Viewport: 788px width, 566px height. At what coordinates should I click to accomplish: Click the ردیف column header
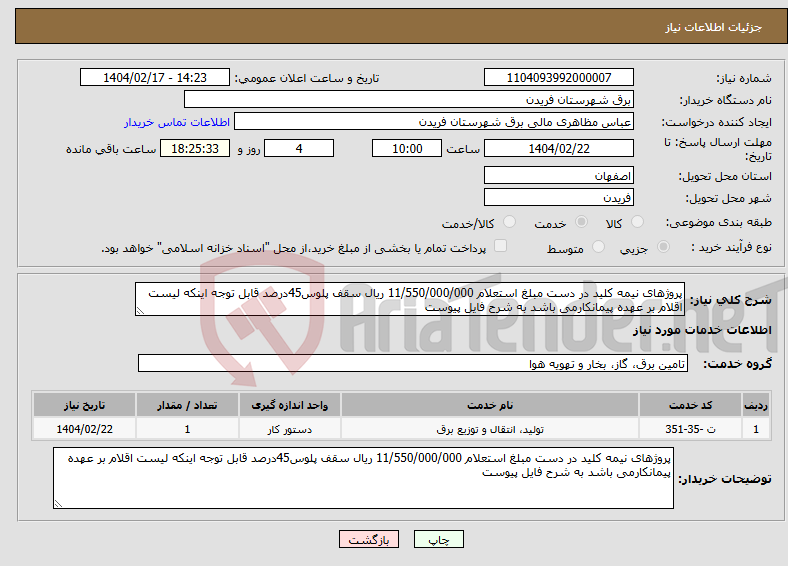point(756,405)
